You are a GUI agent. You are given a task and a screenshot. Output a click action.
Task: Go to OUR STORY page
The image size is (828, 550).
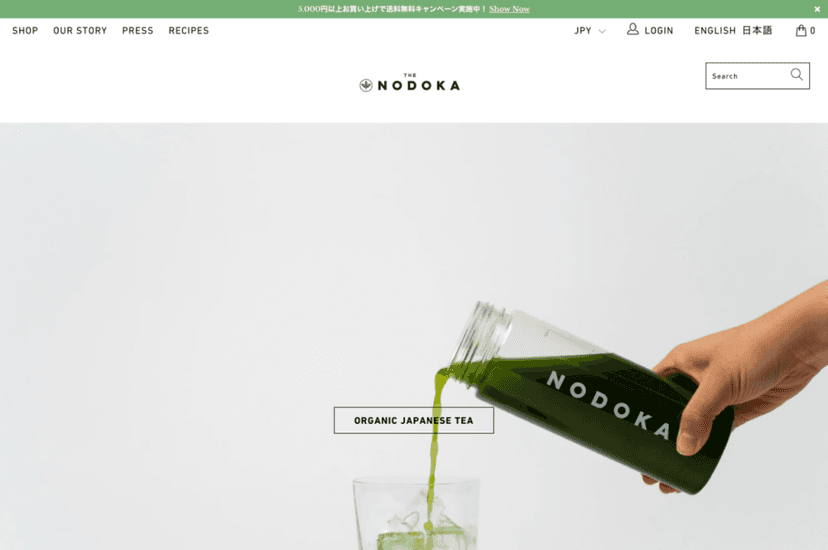(80, 31)
